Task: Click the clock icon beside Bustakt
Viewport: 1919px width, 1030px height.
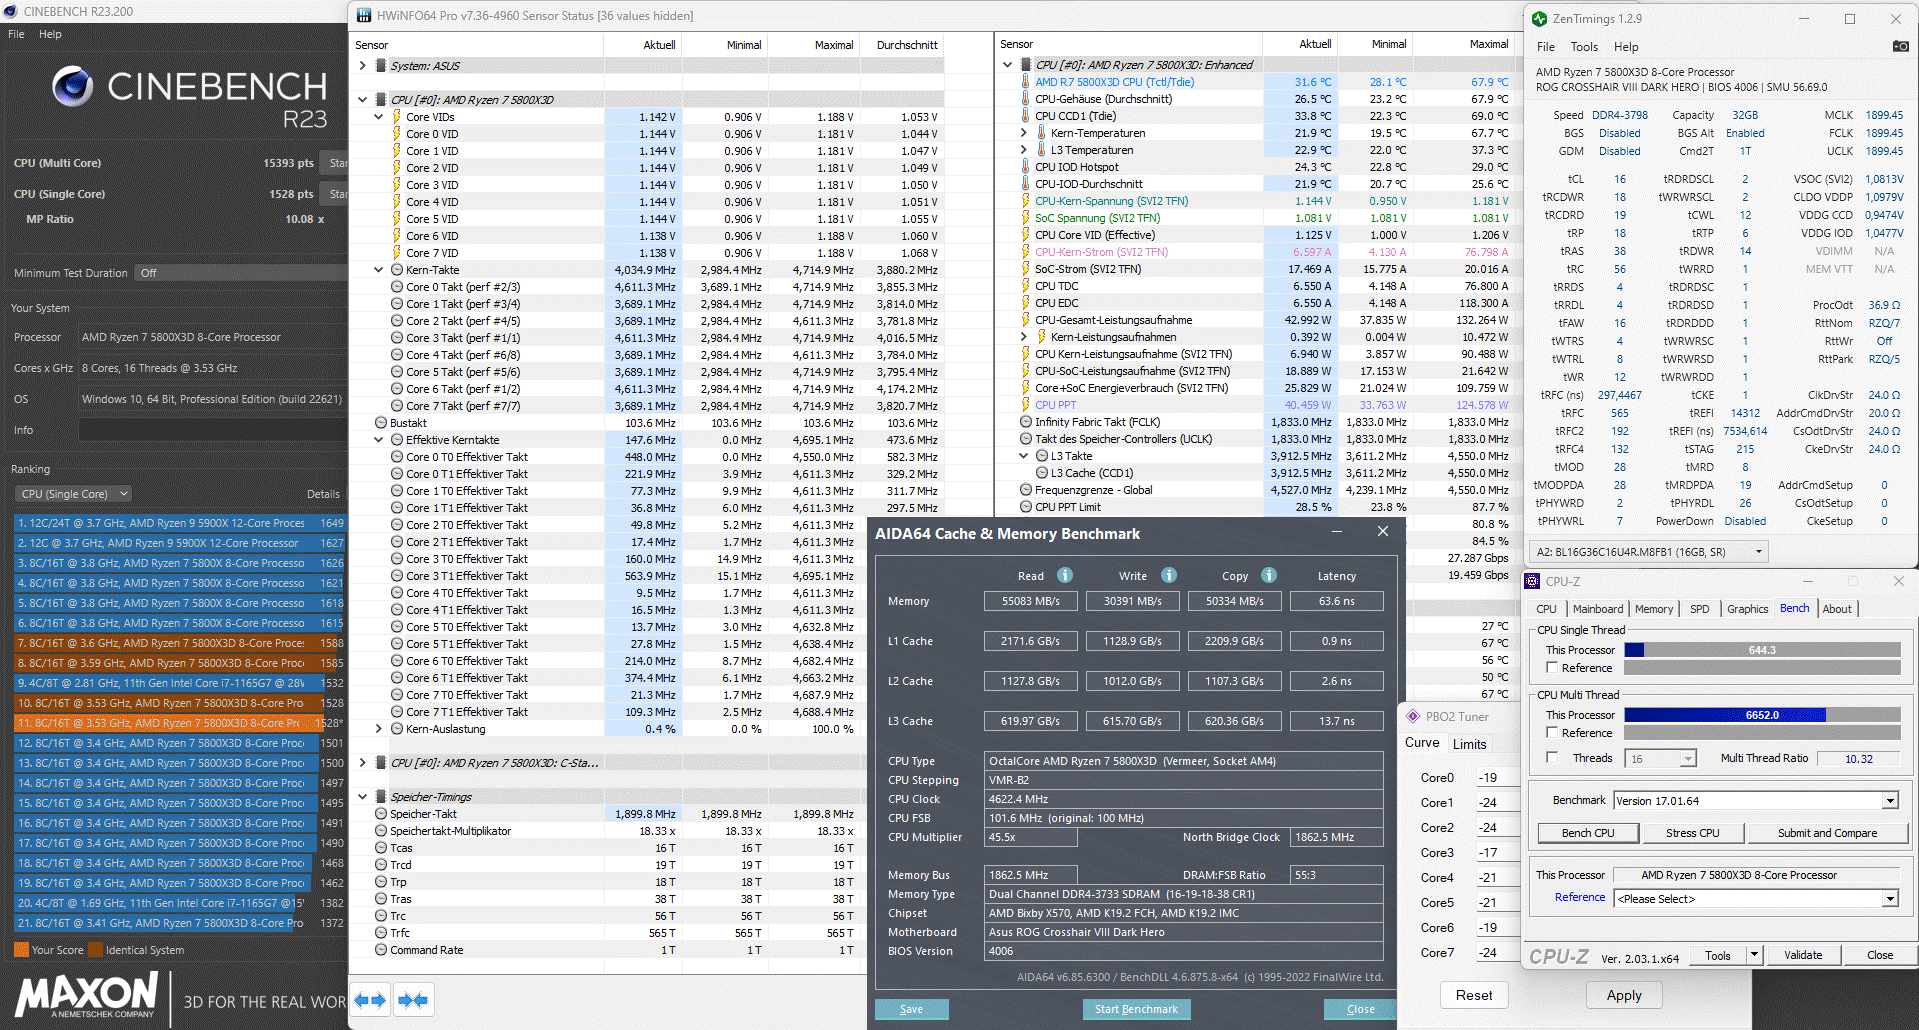Action: 381,423
